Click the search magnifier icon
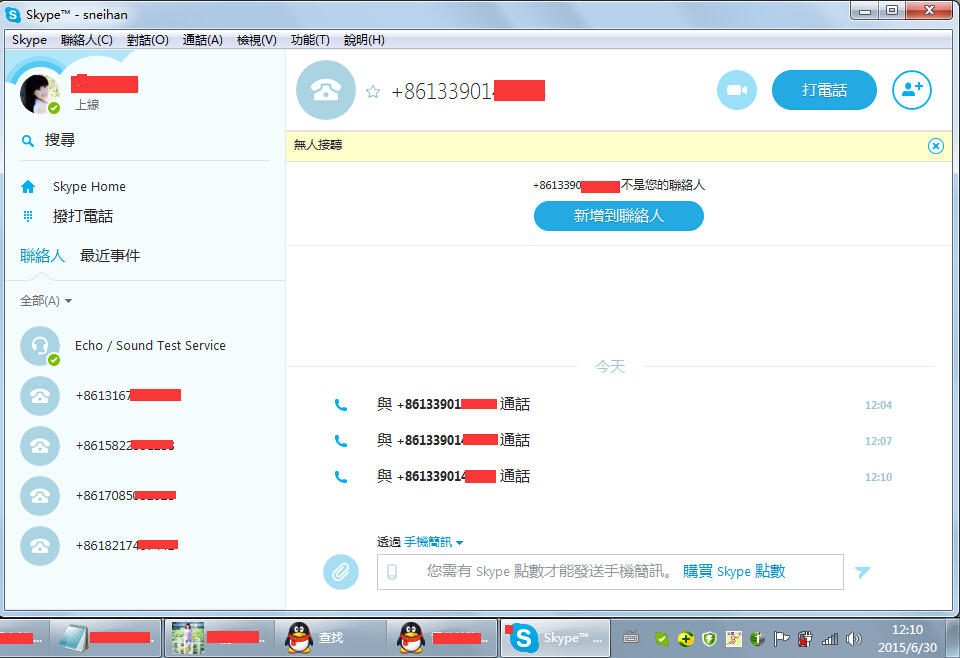The image size is (960, 658). point(28,141)
